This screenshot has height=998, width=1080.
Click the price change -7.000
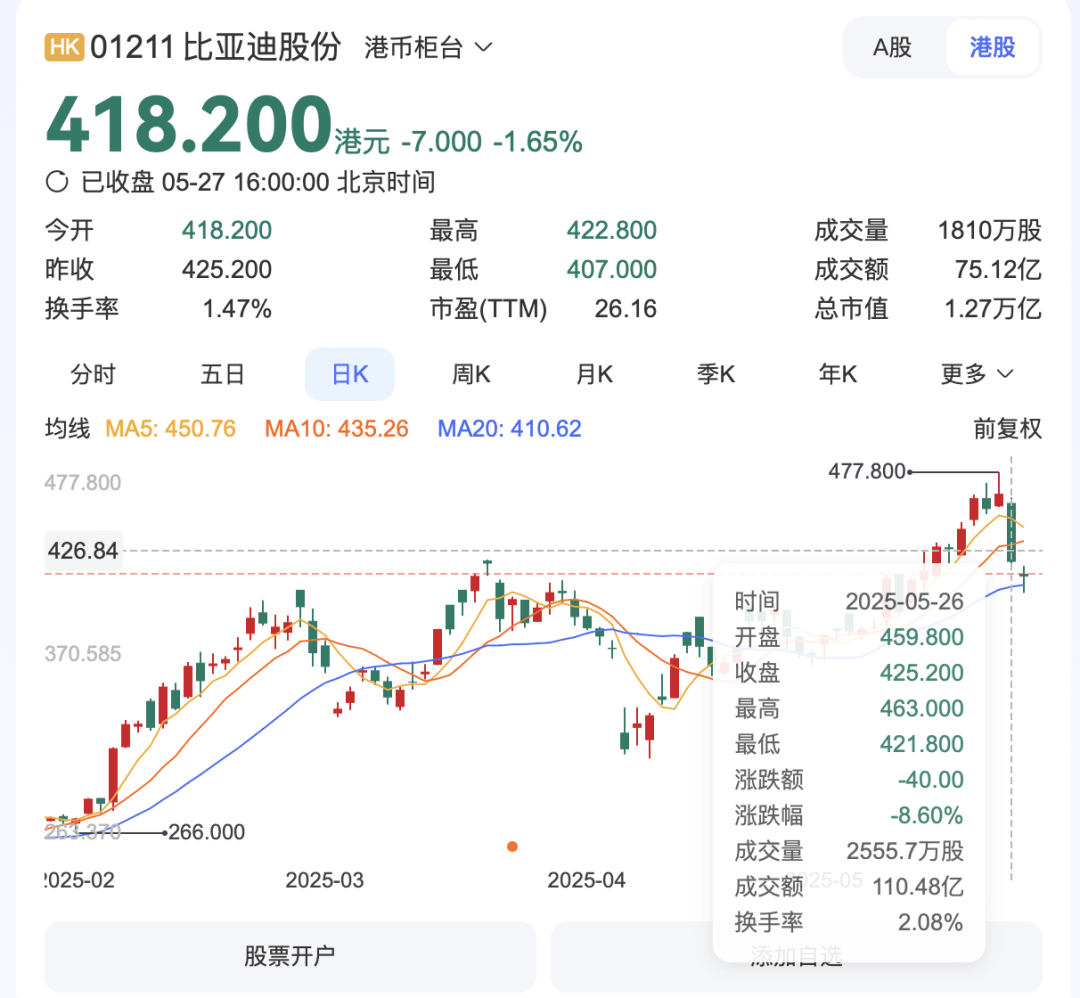point(441,142)
